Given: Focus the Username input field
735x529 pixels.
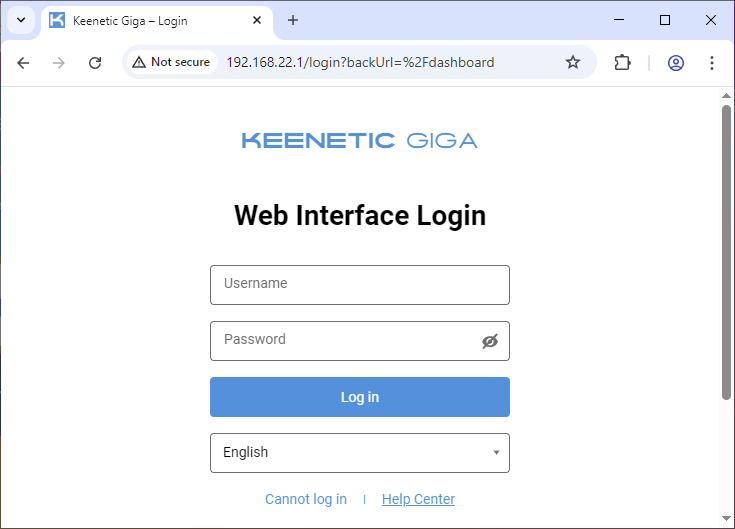Looking at the screenshot, I should coord(359,285).
